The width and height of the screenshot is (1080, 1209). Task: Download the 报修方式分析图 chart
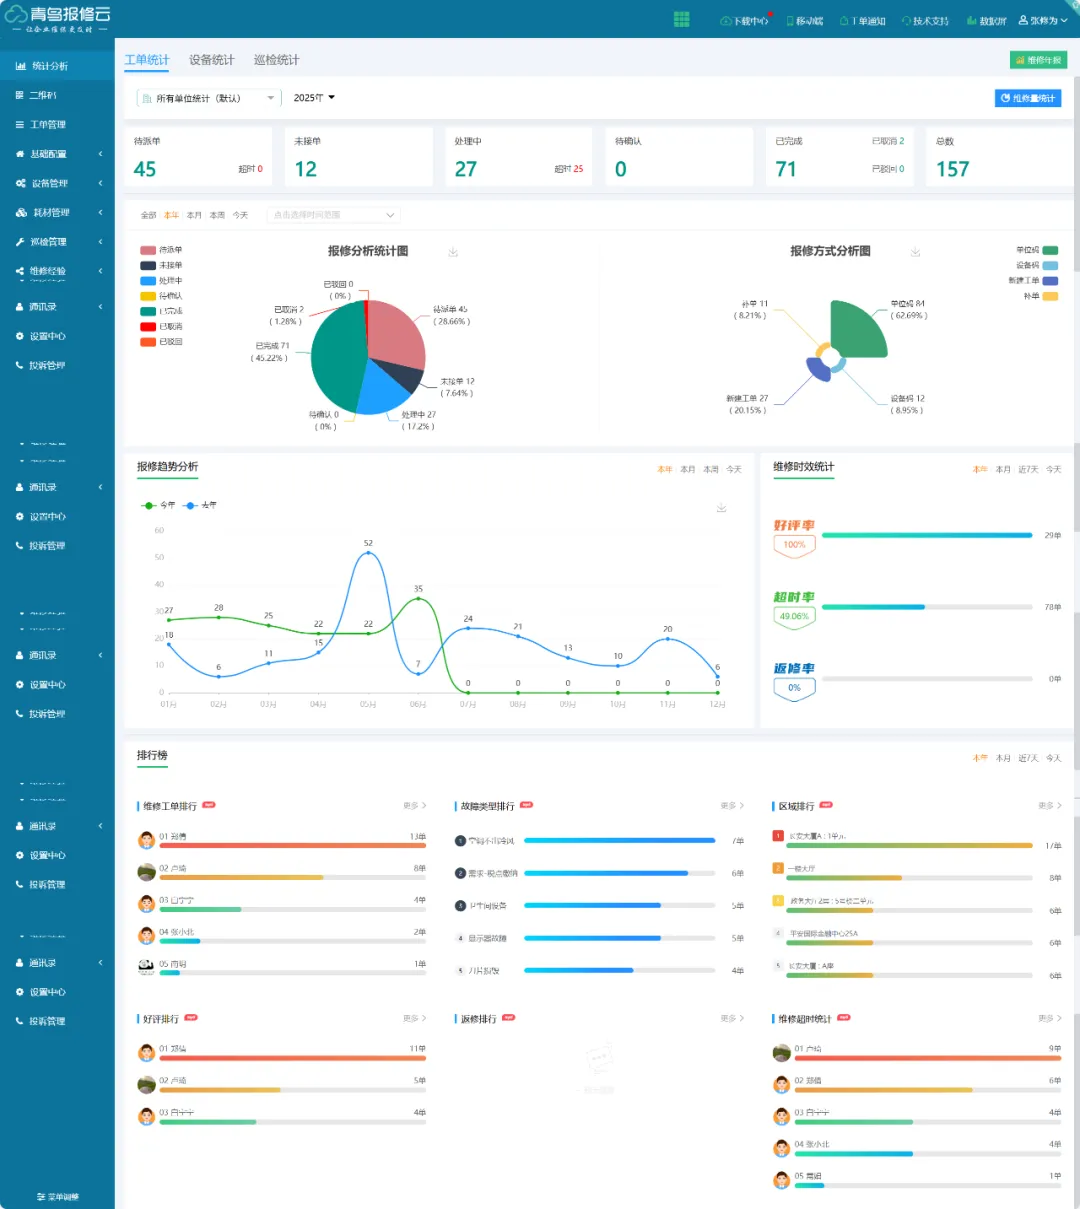coord(915,252)
